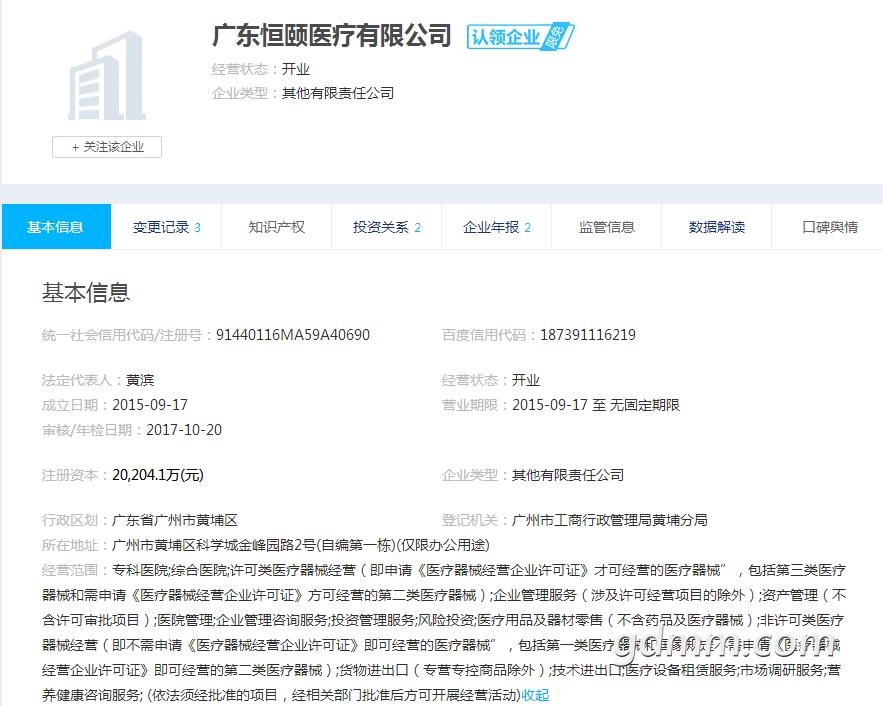Click registered capital 20,204.1万(元)
The width and height of the screenshot is (883, 706).
tap(158, 475)
